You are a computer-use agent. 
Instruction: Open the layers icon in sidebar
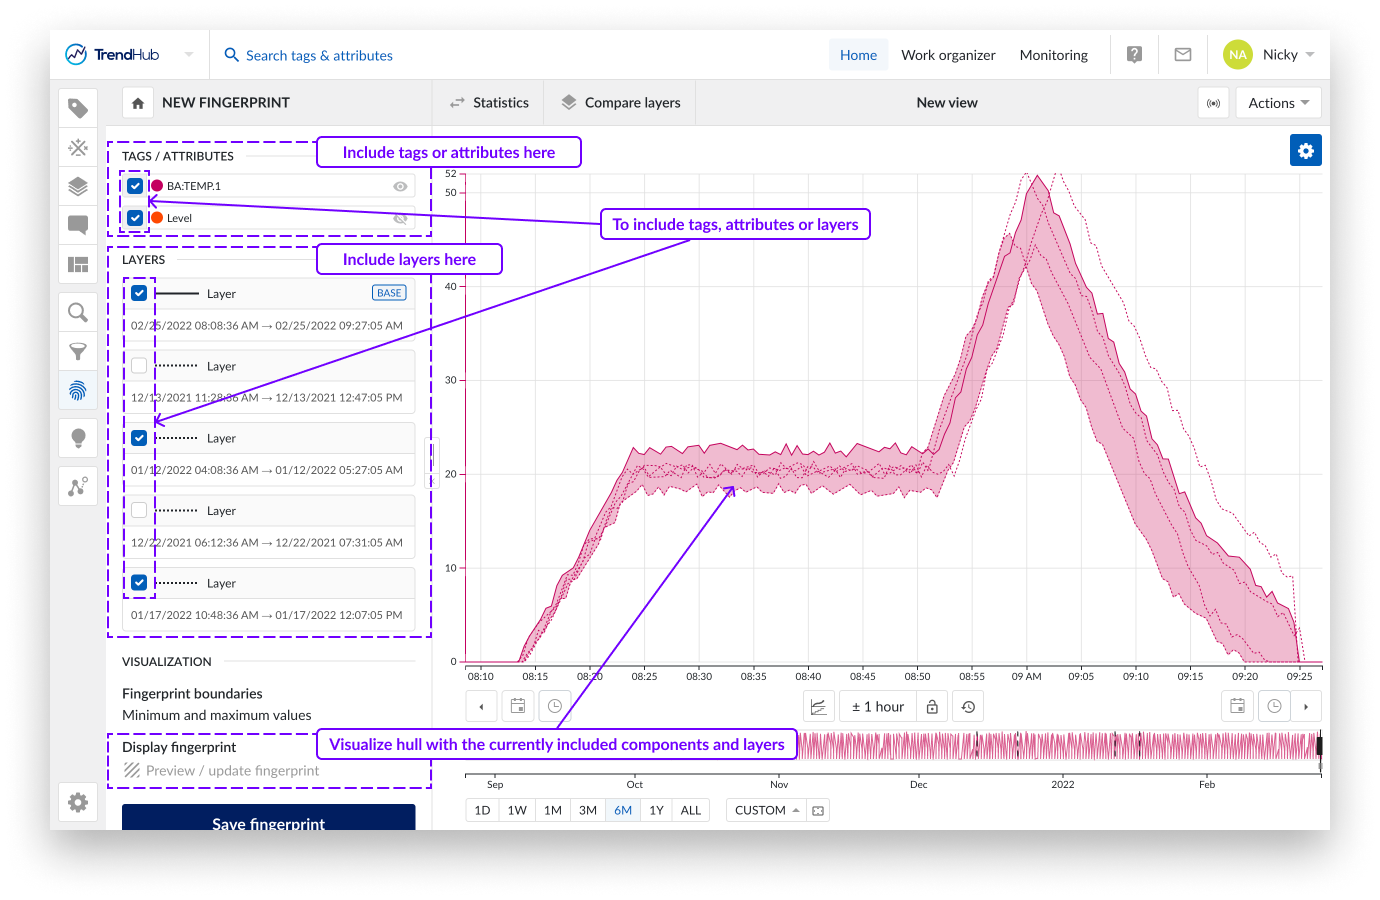[78, 186]
